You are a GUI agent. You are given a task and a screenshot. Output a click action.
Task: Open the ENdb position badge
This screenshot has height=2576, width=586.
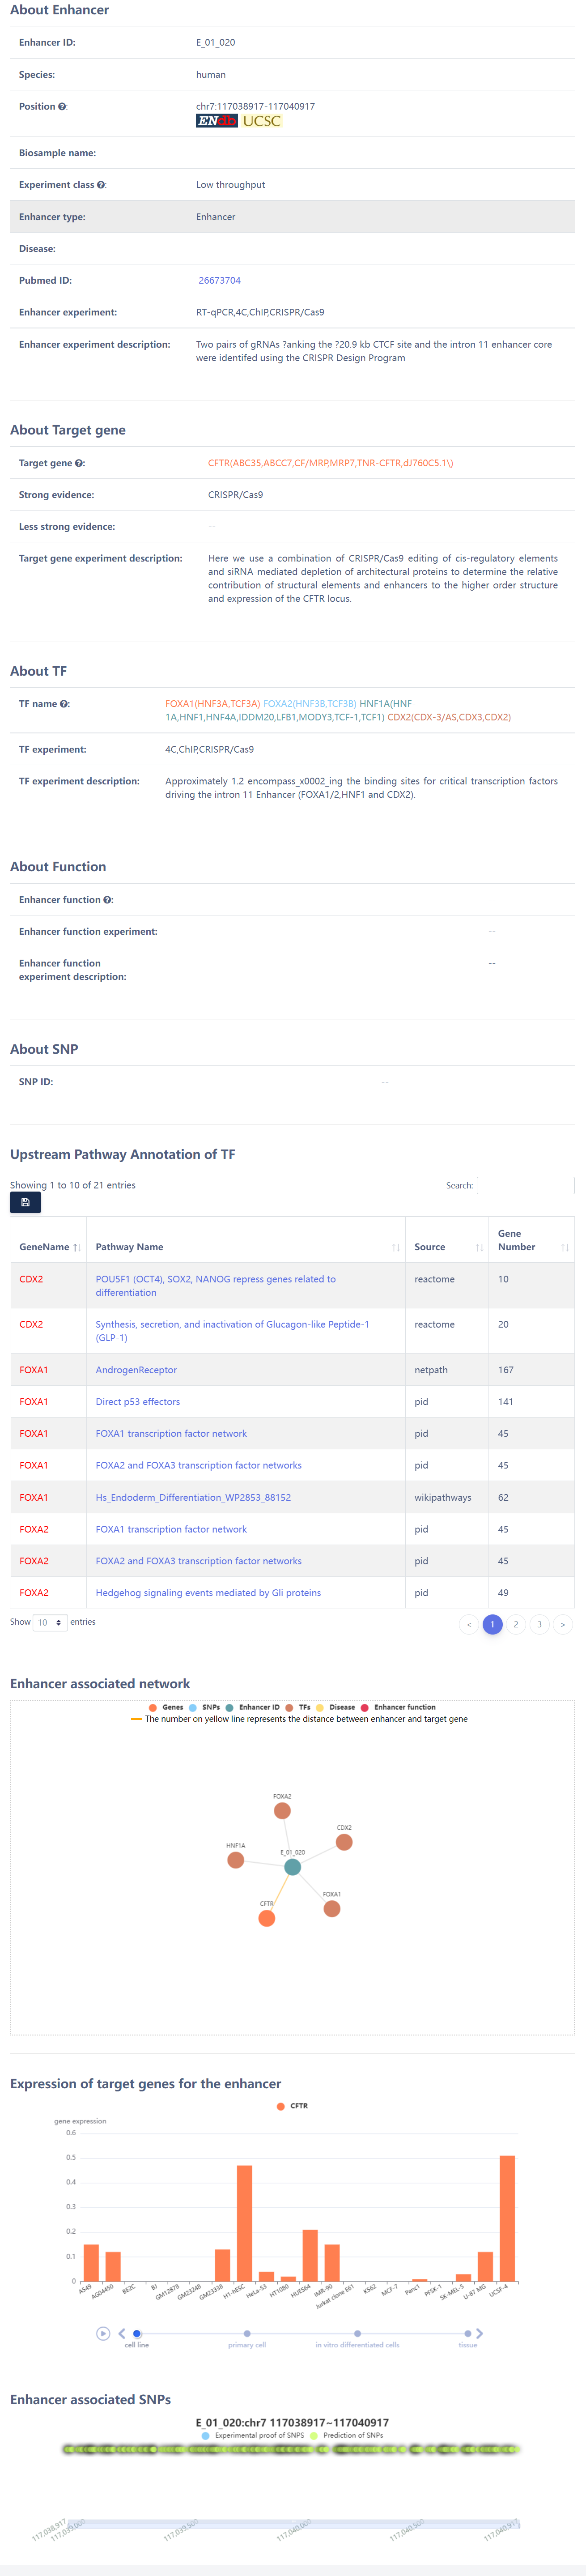pos(216,121)
